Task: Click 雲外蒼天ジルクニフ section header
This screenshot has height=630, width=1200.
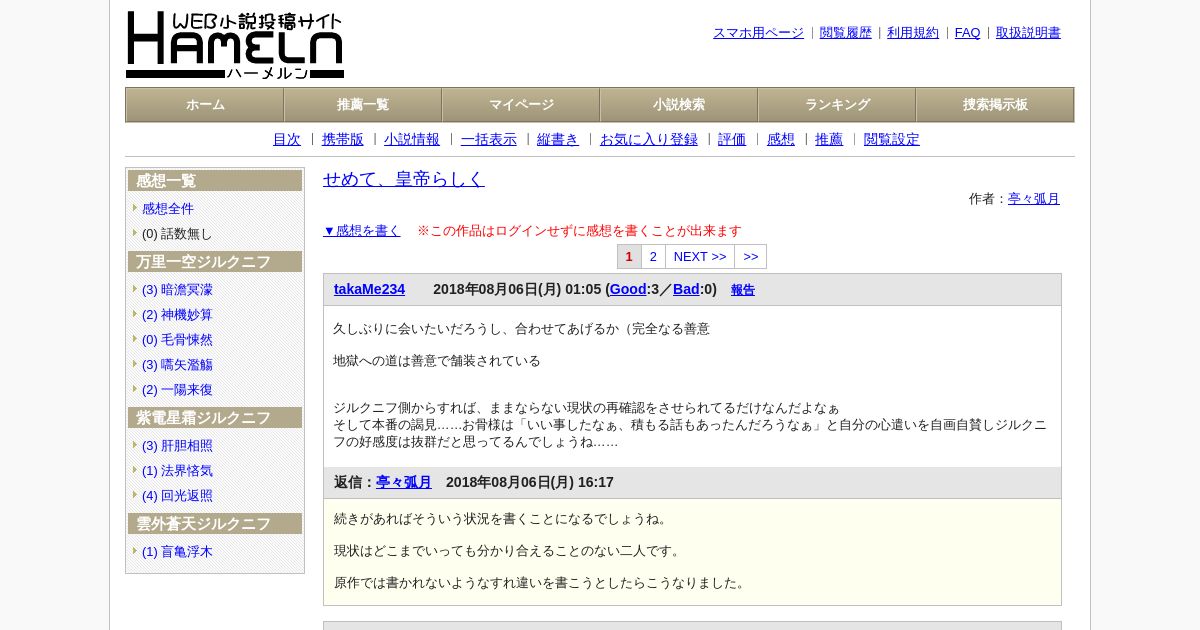Action: pyautogui.click(x=215, y=524)
